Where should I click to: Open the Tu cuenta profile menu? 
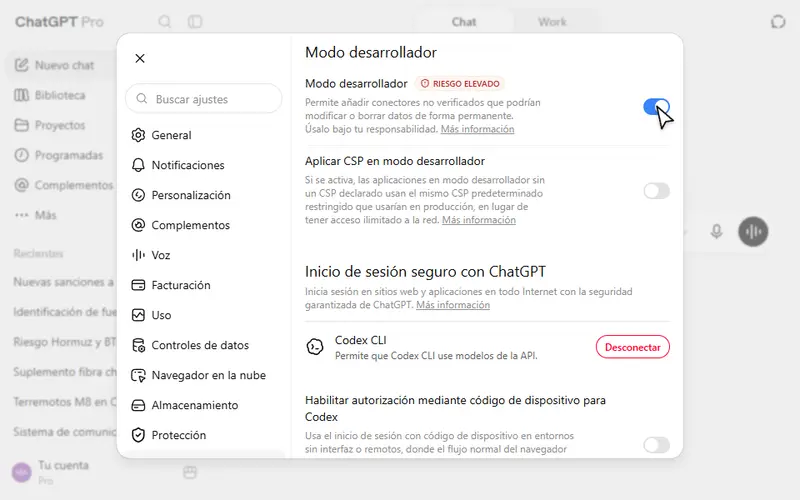pos(51,472)
